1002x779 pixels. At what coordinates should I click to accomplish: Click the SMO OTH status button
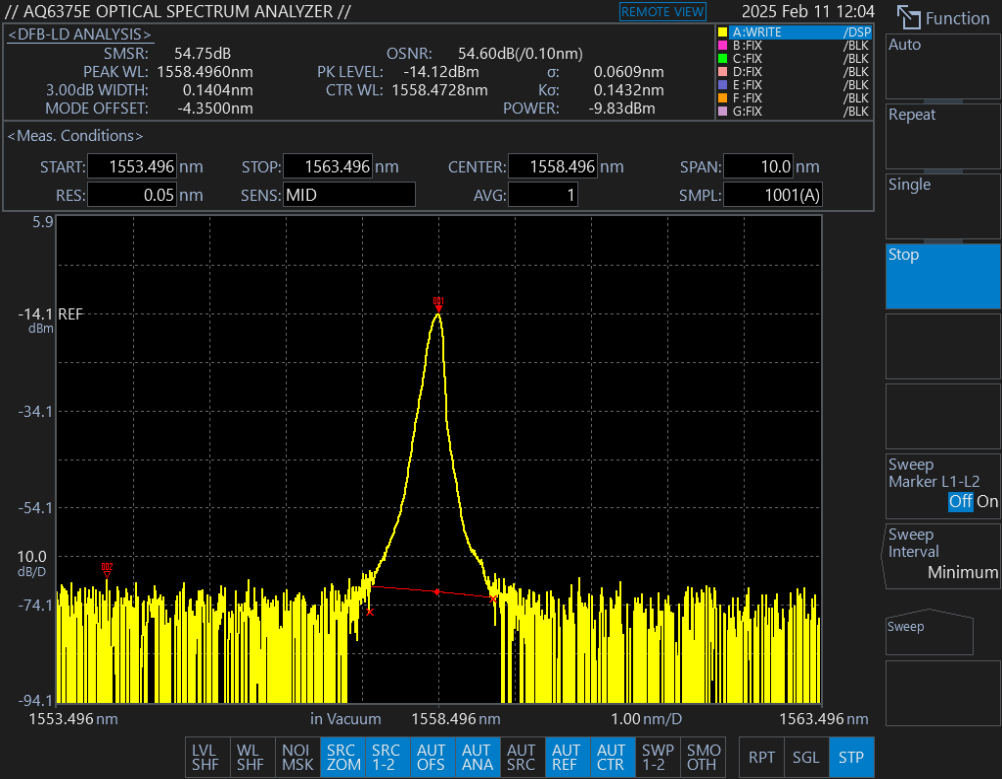703,758
